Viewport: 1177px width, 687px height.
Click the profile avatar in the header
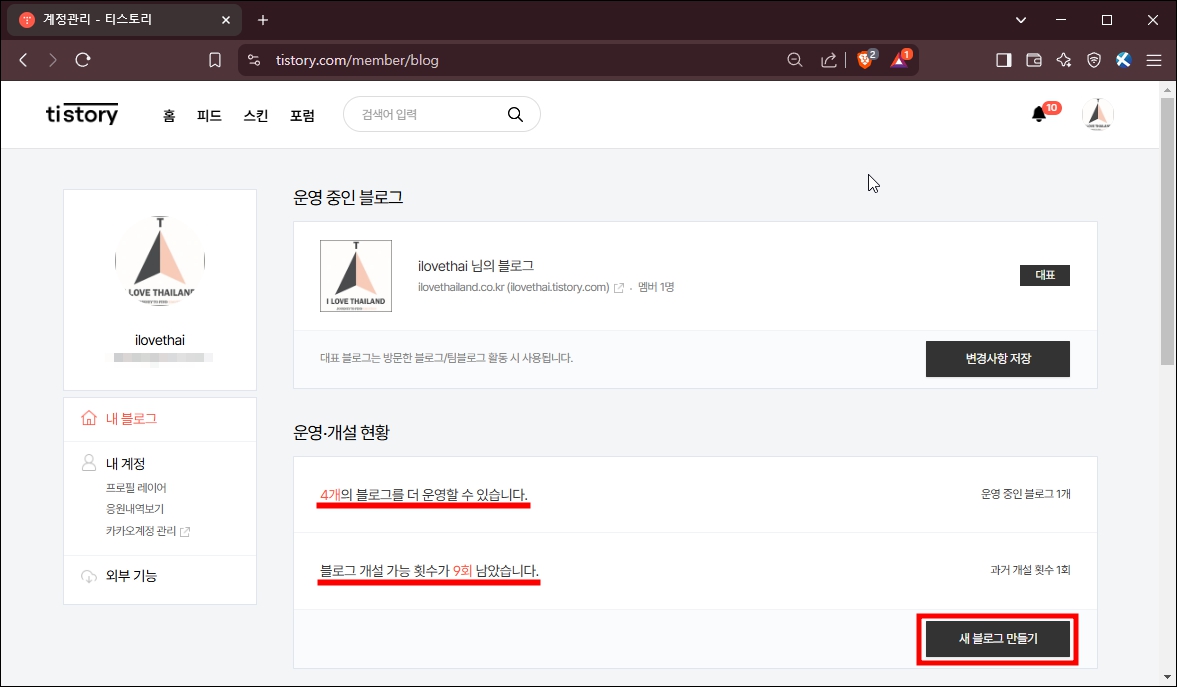1097,114
